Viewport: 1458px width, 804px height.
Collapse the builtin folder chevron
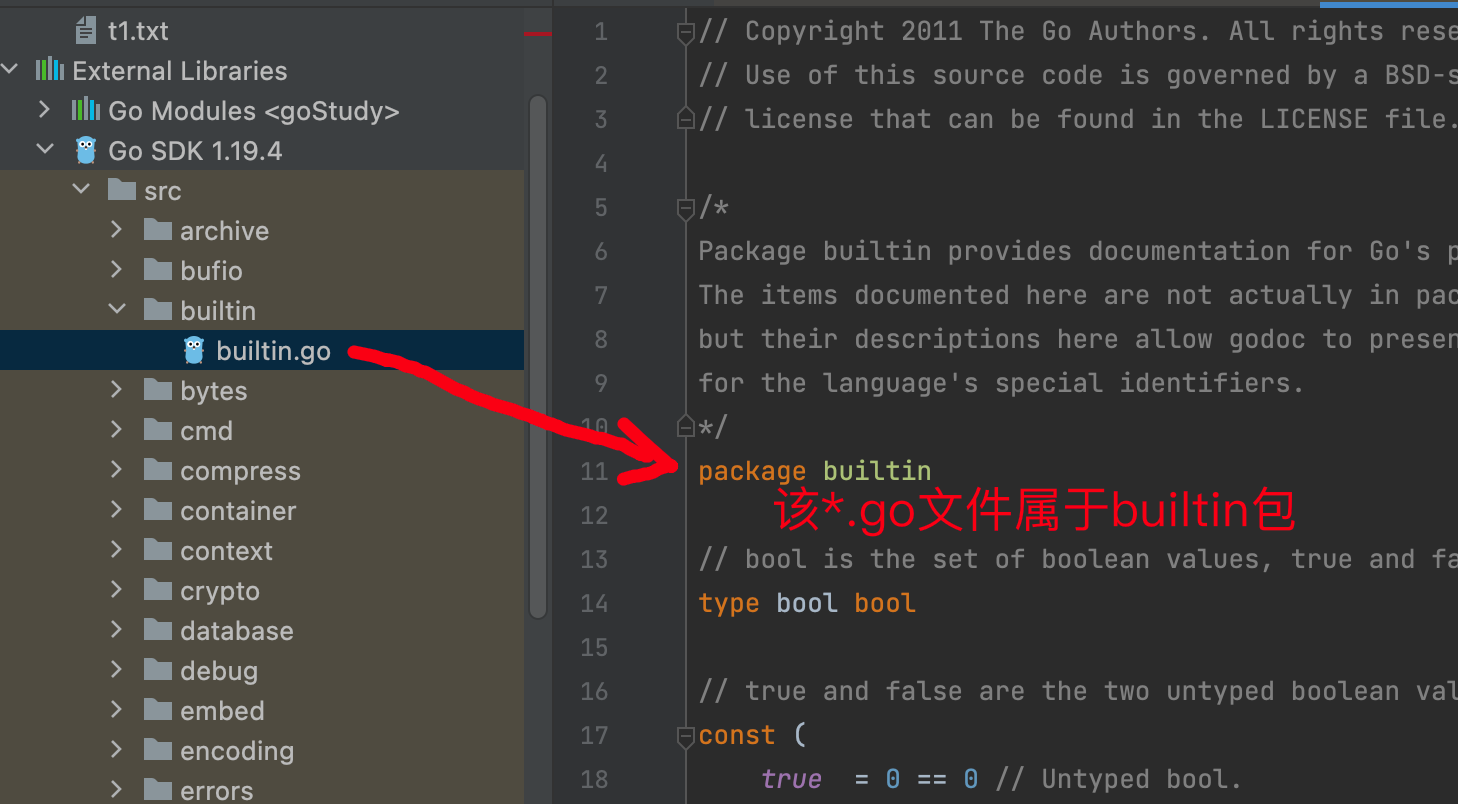coord(117,310)
